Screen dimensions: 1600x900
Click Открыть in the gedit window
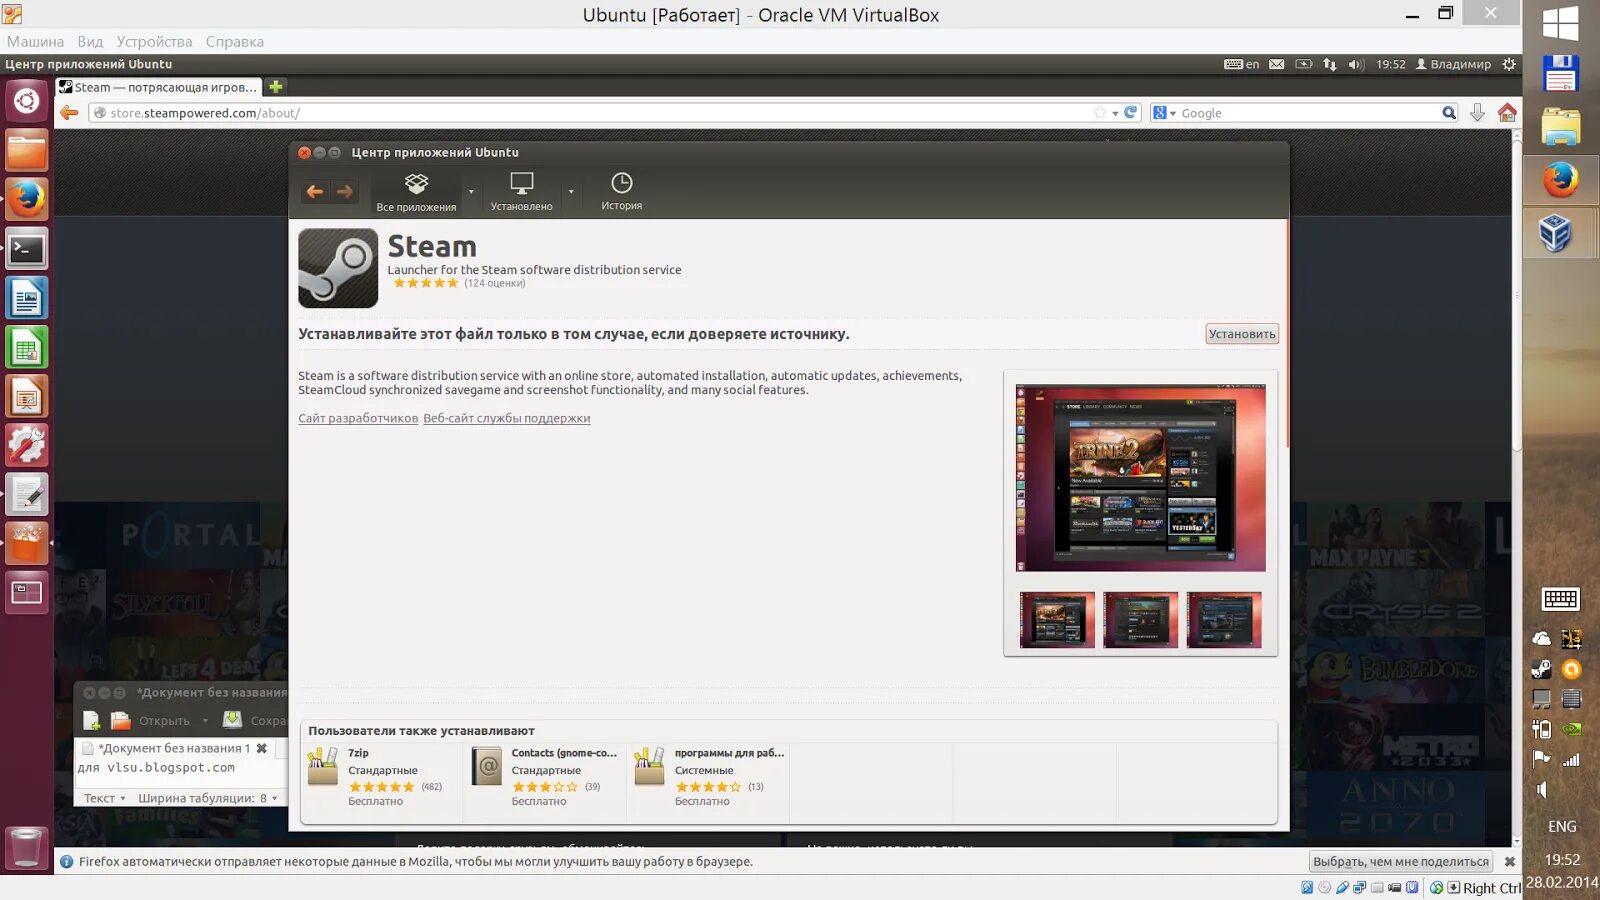[152, 720]
